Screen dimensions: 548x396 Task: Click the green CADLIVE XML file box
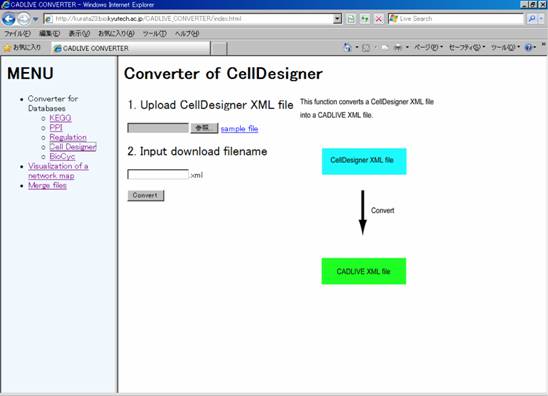[x=363, y=271]
